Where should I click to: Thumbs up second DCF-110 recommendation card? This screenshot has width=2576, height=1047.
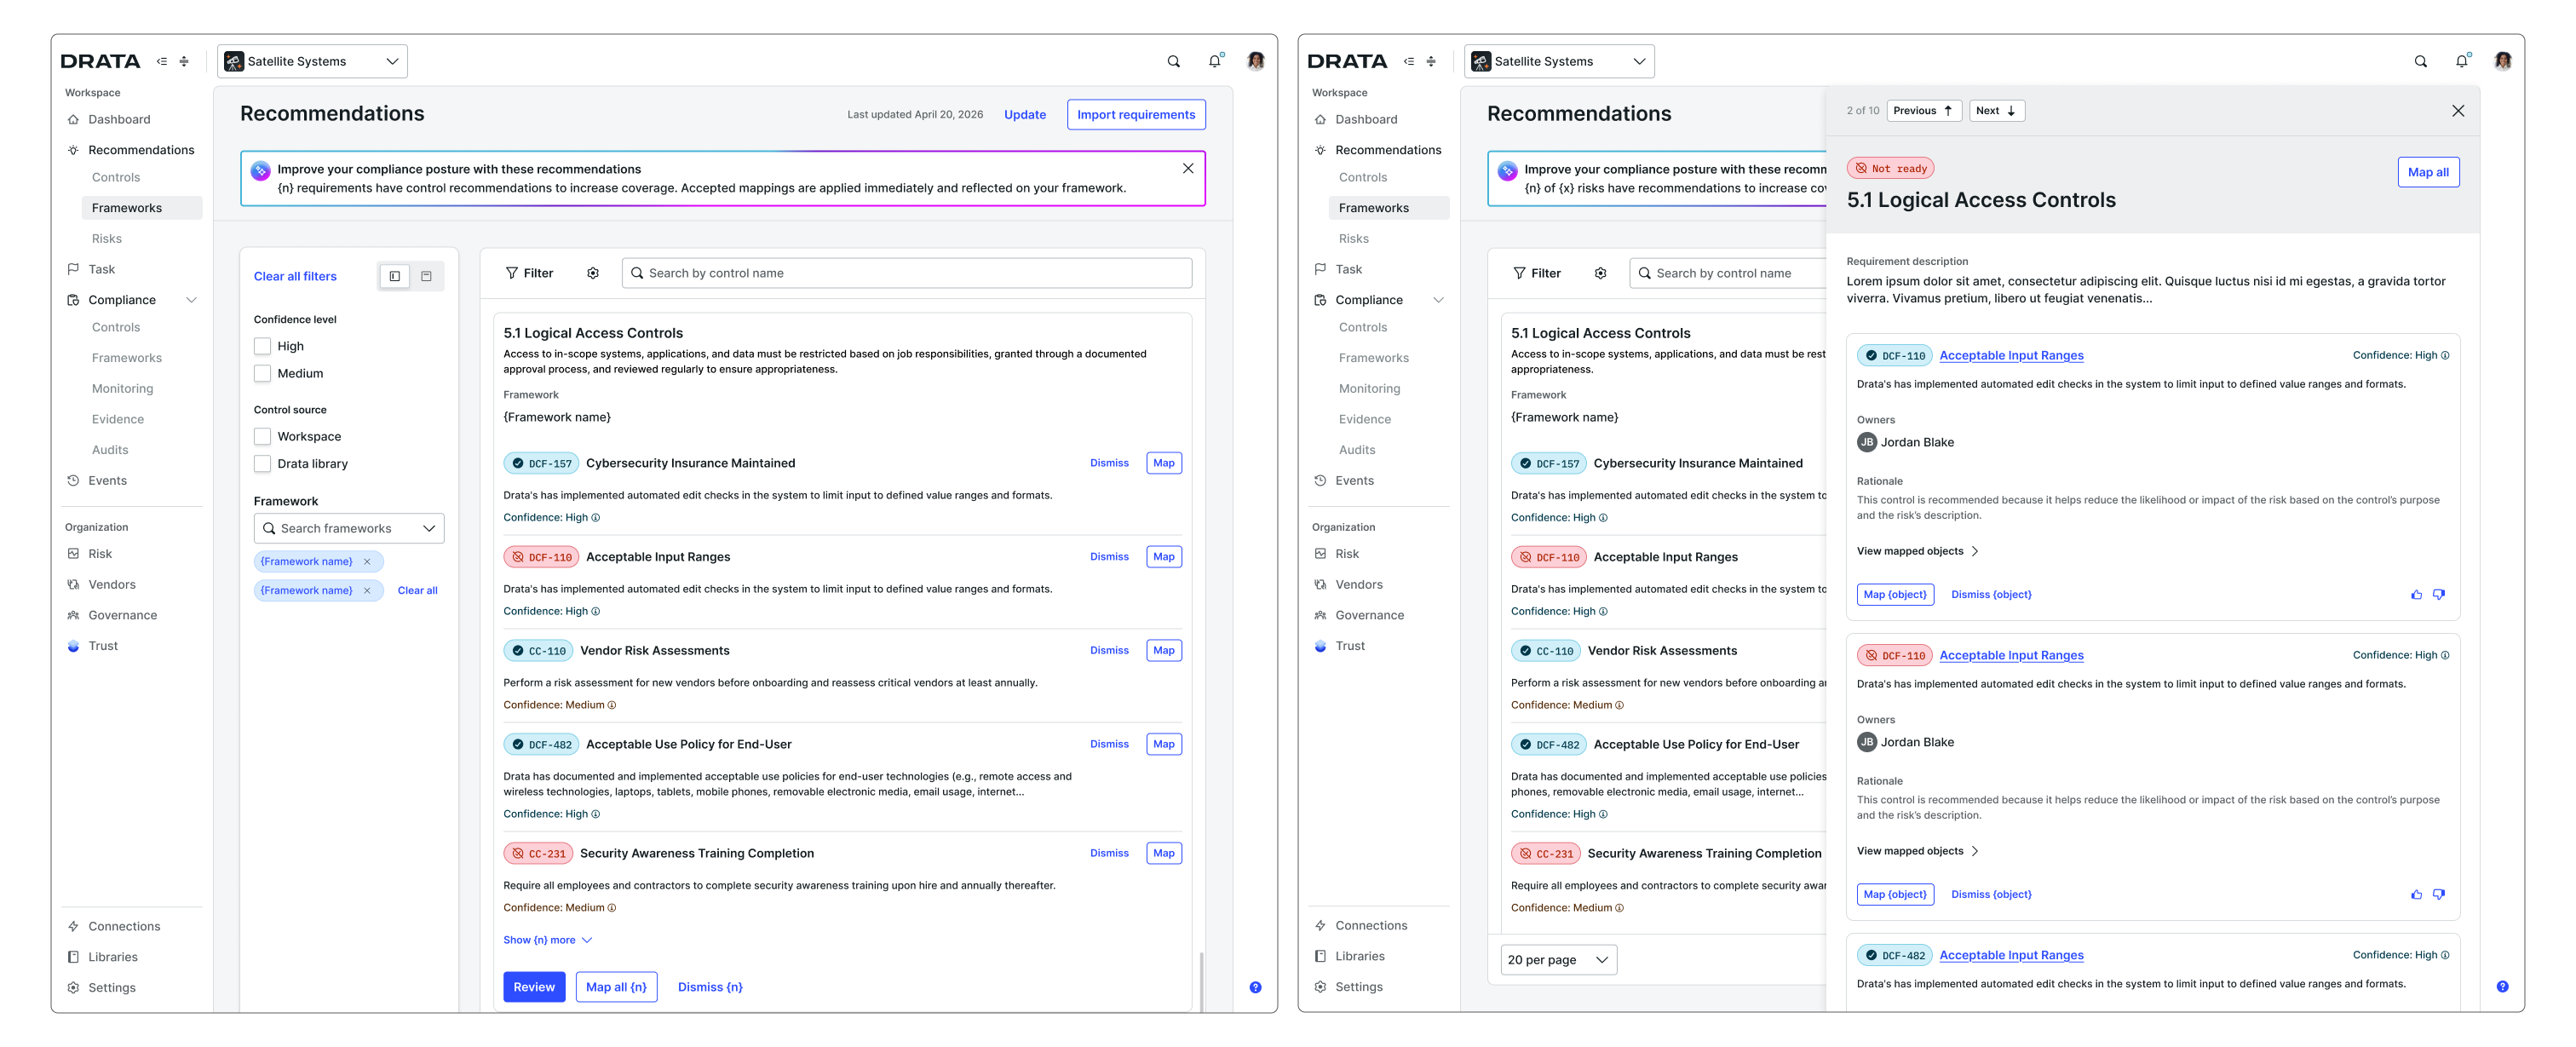coord(2416,894)
